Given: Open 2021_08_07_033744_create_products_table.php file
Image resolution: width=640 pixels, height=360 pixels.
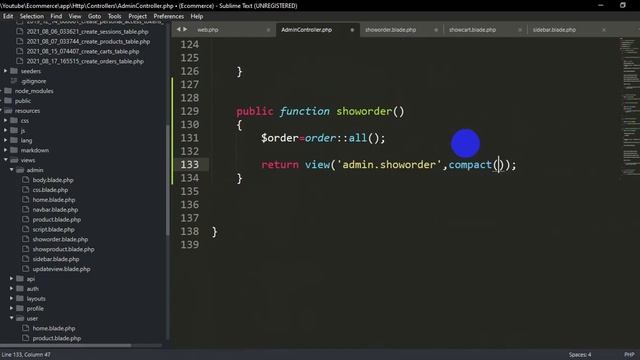Looking at the screenshot, I should 88,42.
